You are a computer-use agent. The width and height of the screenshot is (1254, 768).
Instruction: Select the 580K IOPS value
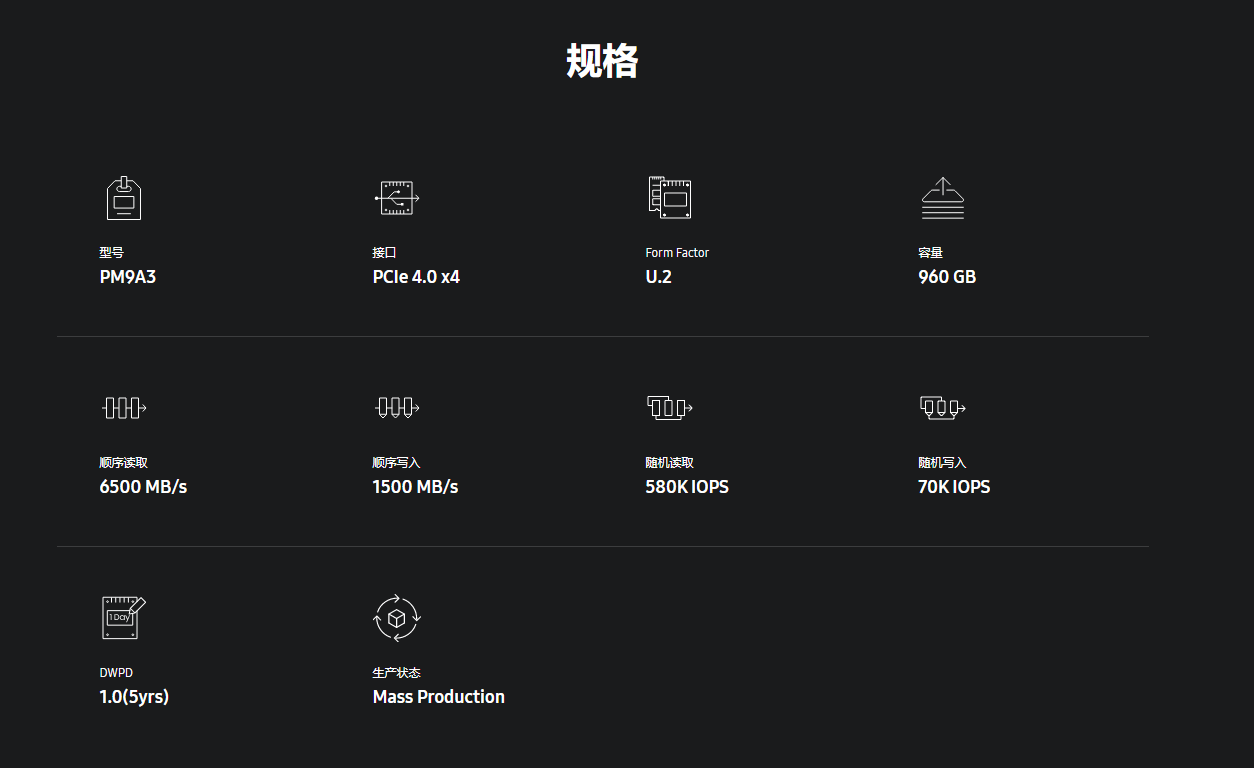click(x=687, y=487)
